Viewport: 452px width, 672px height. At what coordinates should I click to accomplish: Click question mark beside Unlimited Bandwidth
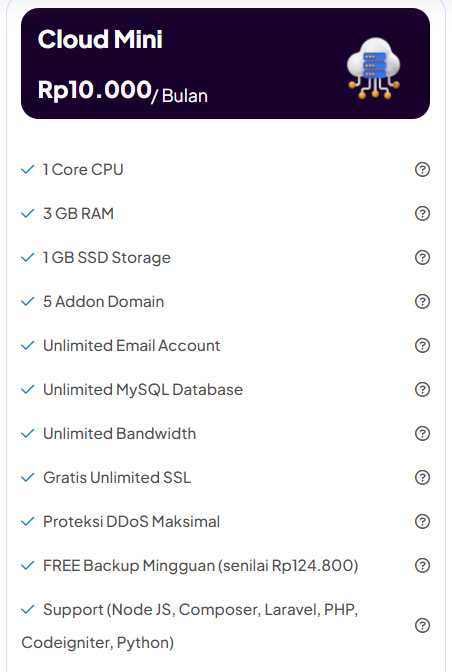pyautogui.click(x=422, y=434)
